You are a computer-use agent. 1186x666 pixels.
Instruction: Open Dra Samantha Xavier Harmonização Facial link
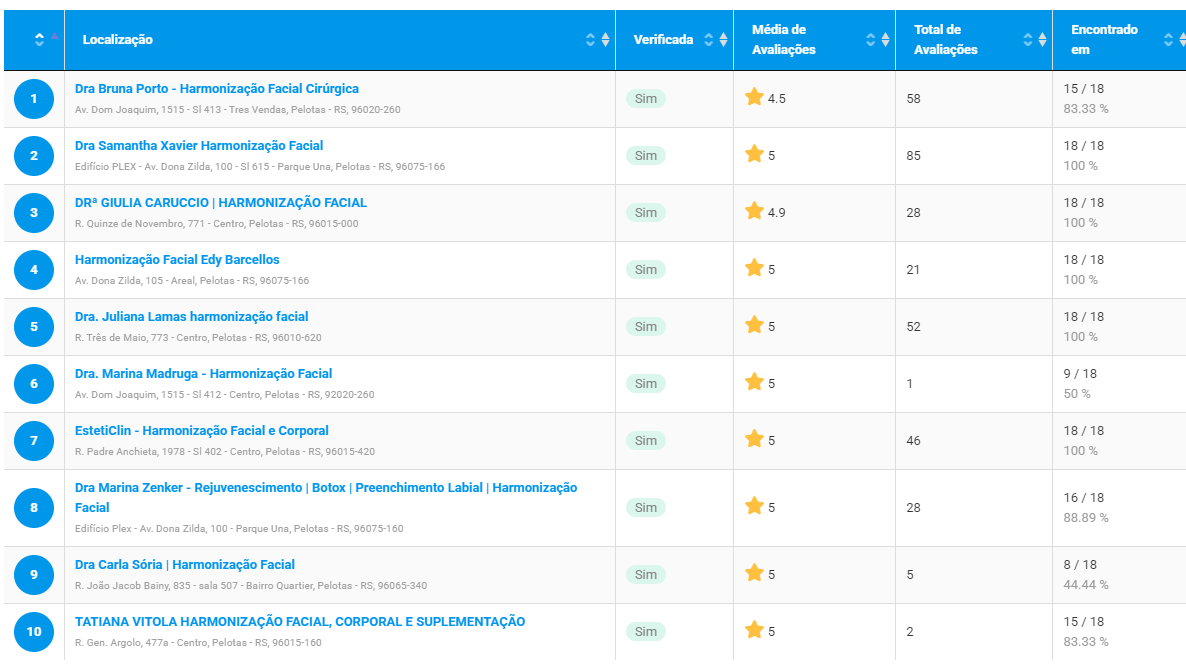point(199,146)
